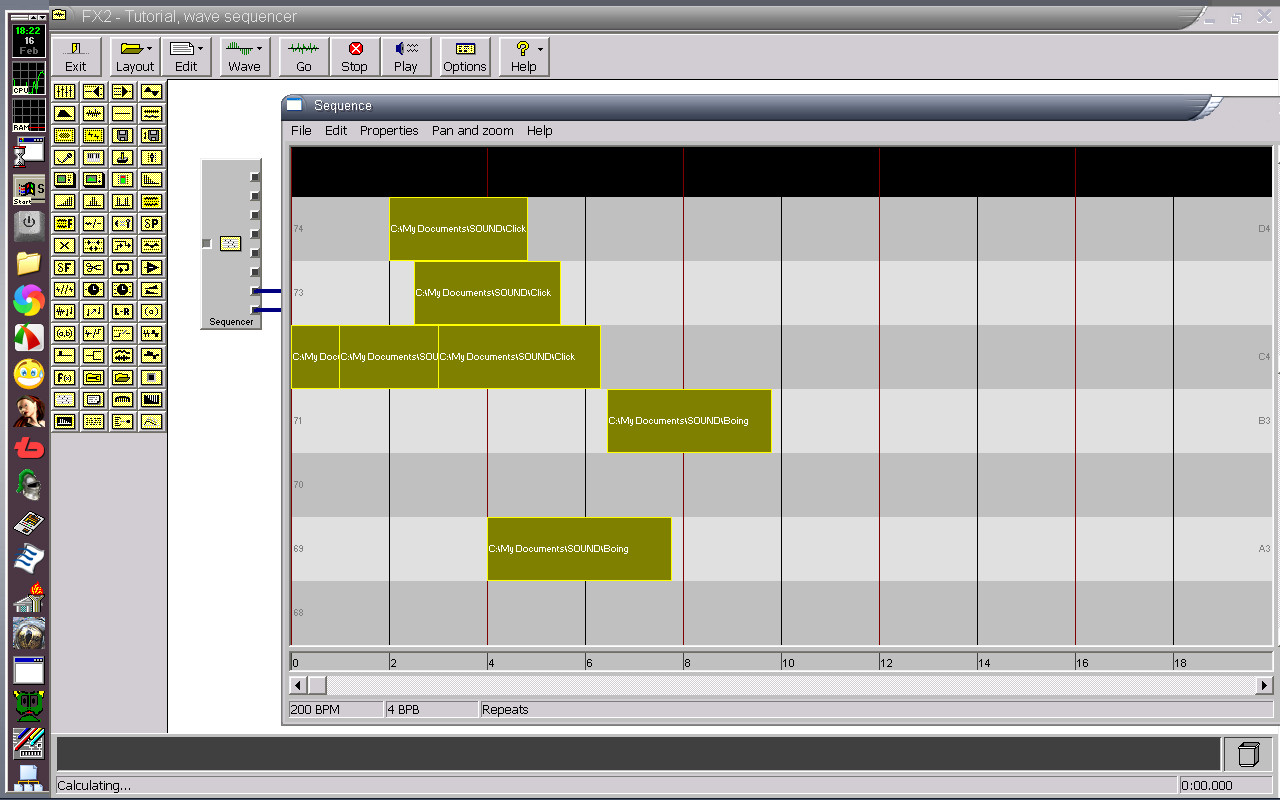
Task: Select the open folder module icon
Action: tap(123, 377)
